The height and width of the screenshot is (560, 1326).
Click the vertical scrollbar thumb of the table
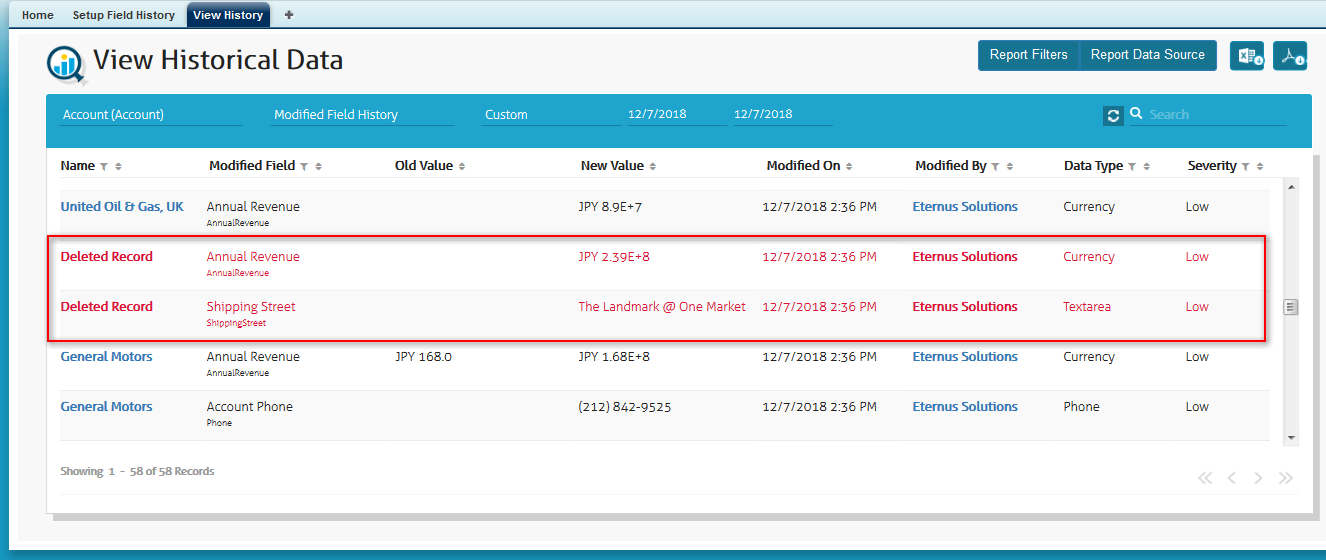pos(1290,307)
